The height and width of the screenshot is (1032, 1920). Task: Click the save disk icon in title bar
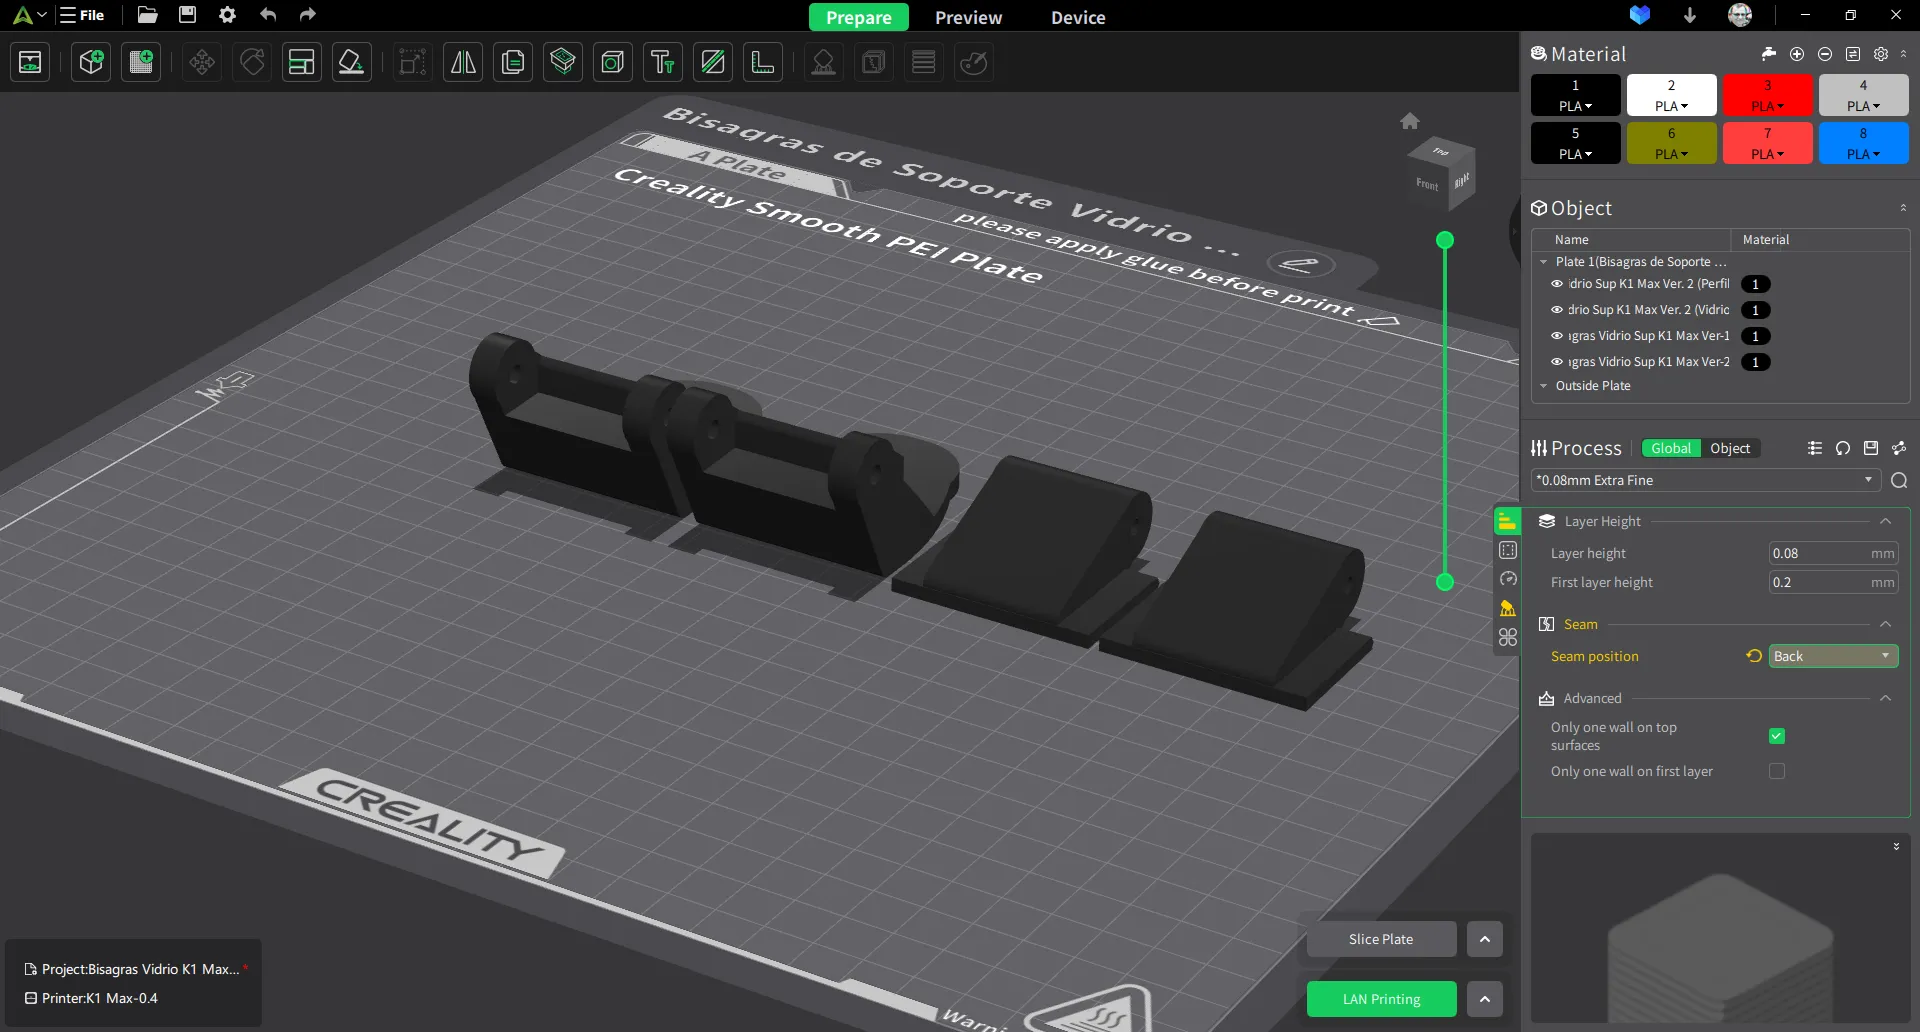[x=187, y=15]
